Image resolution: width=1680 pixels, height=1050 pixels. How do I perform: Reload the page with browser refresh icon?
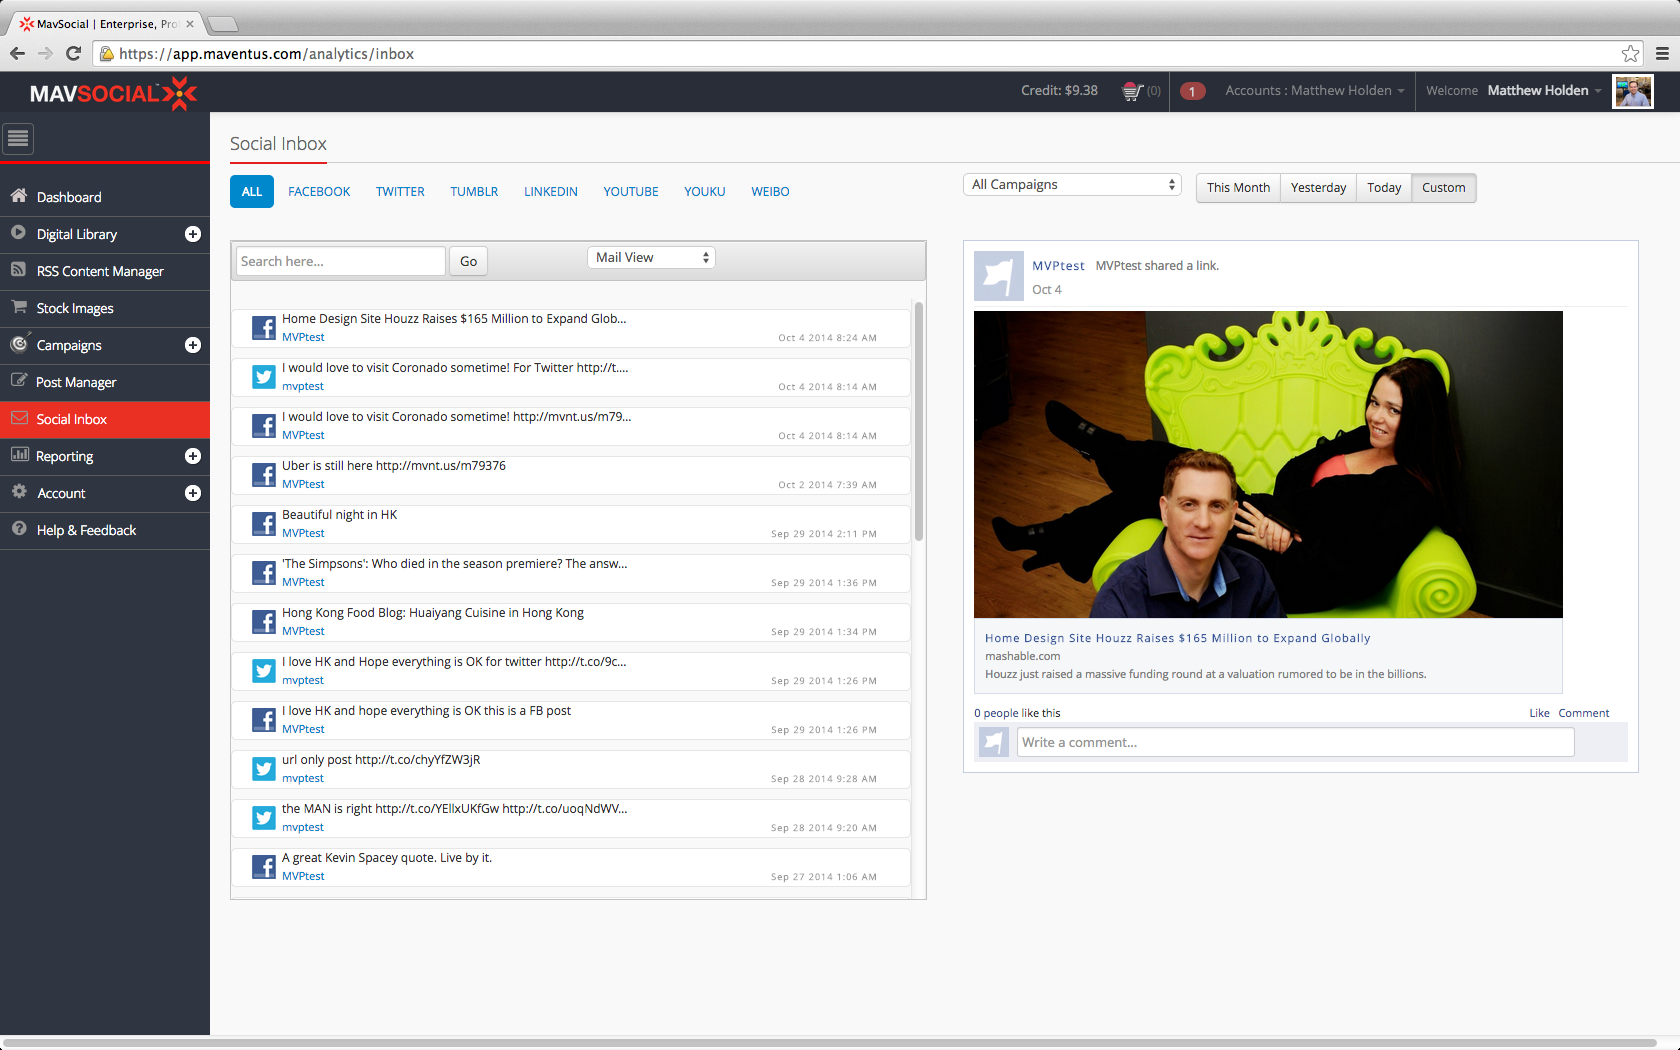click(73, 54)
